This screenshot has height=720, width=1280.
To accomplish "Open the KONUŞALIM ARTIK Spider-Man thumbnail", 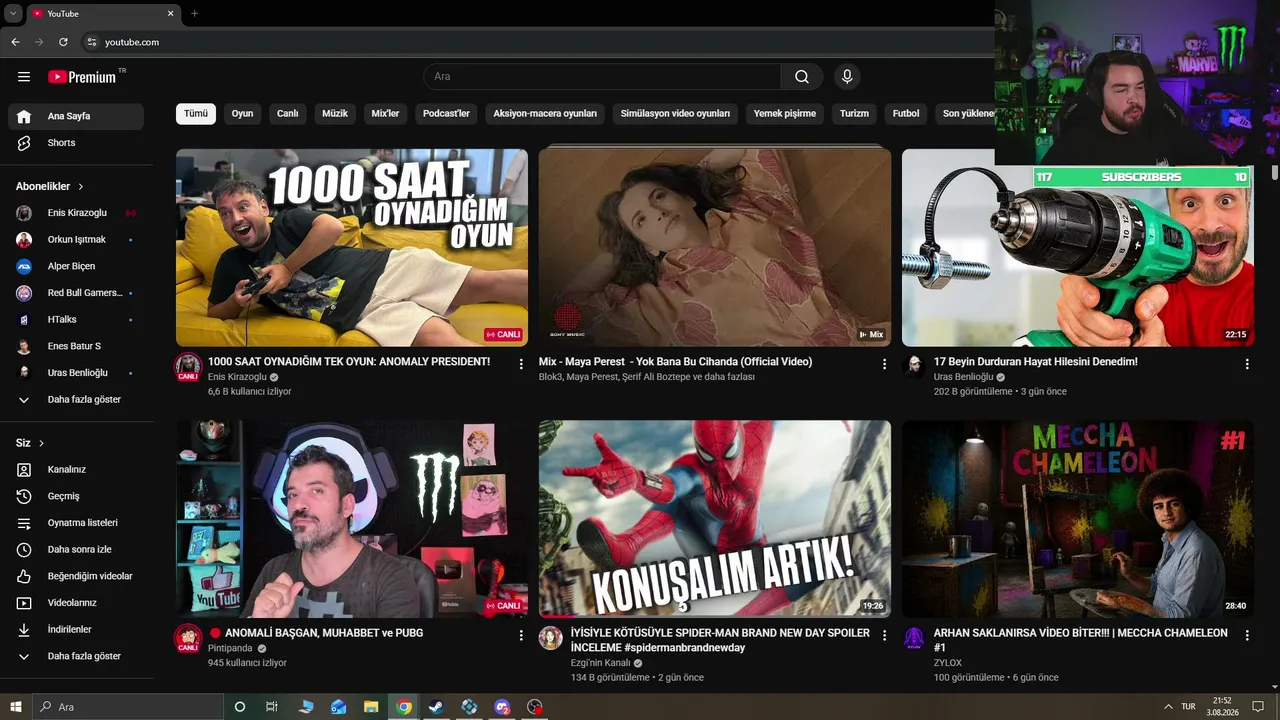I will click(x=715, y=519).
